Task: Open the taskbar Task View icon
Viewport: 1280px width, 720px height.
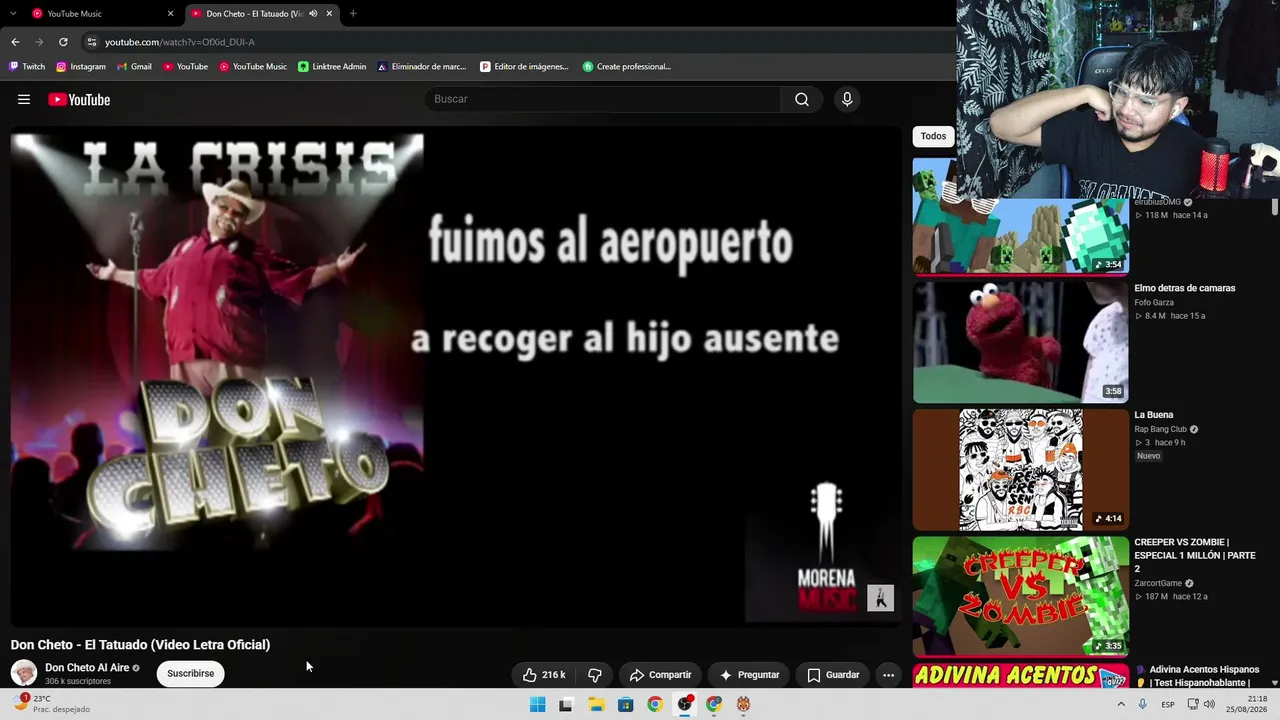Action: click(566, 704)
